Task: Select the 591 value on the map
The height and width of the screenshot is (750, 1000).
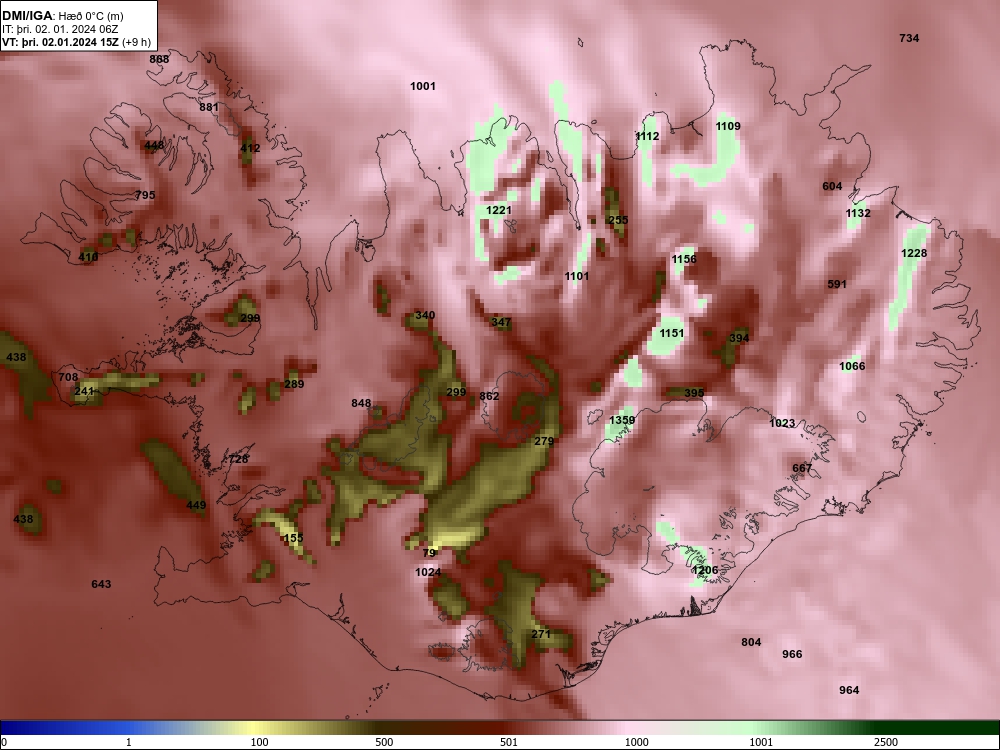Action: (x=837, y=284)
